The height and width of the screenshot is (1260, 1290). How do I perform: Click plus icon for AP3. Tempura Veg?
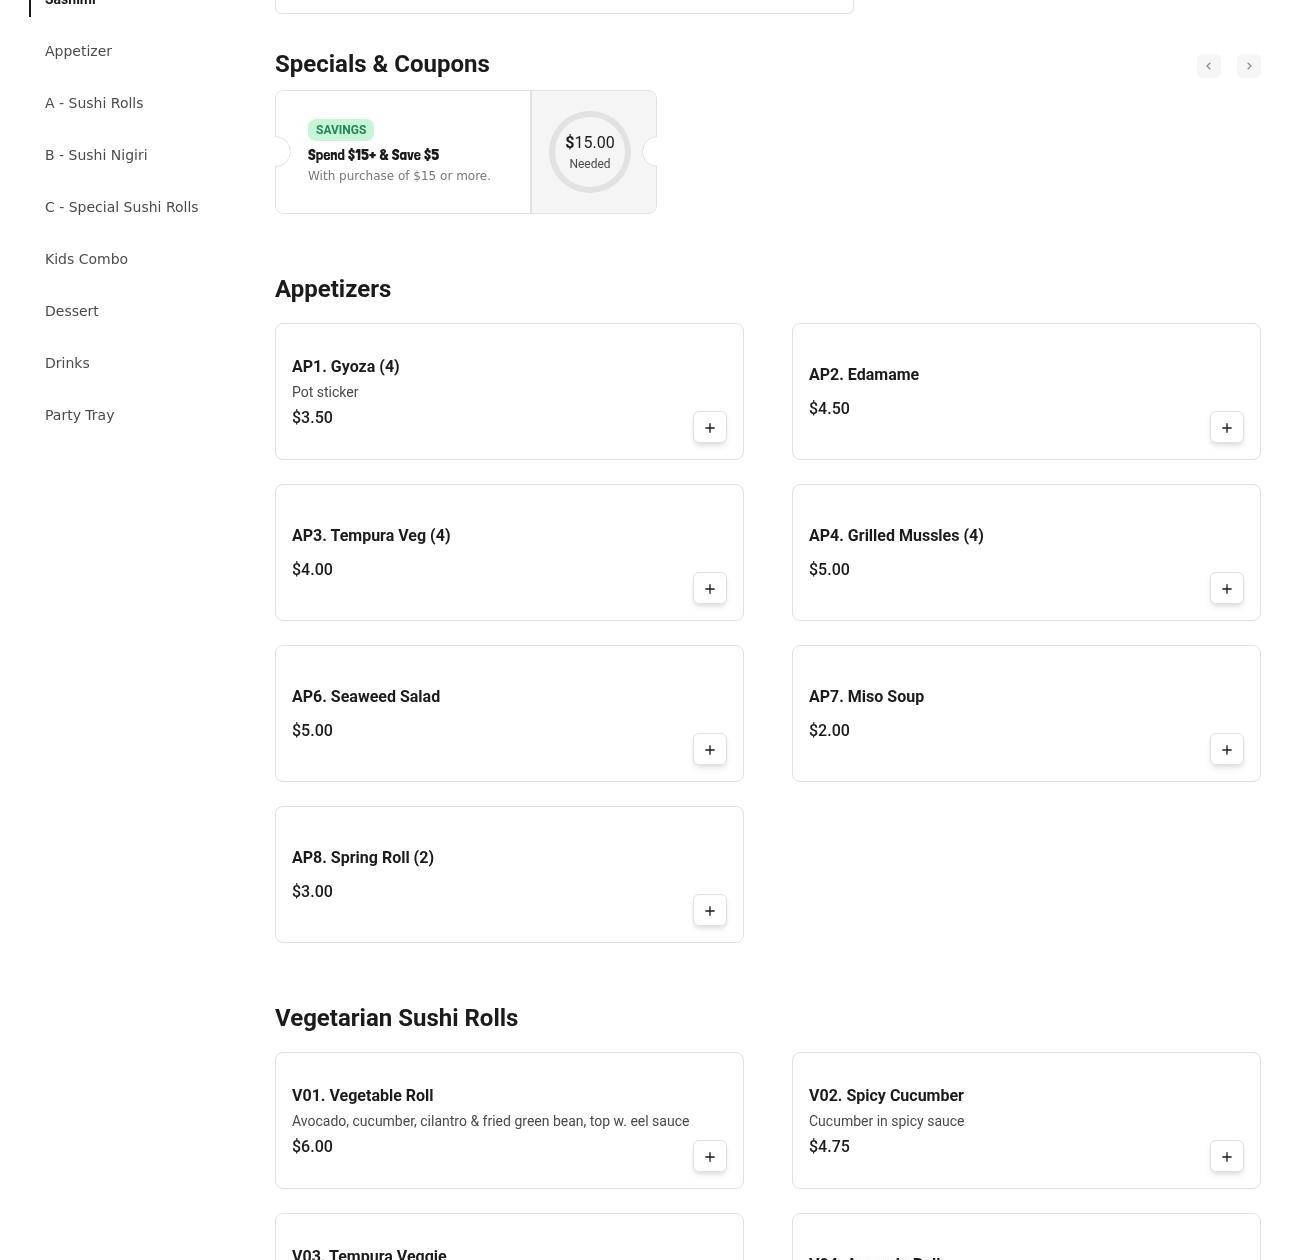pyautogui.click(x=709, y=589)
